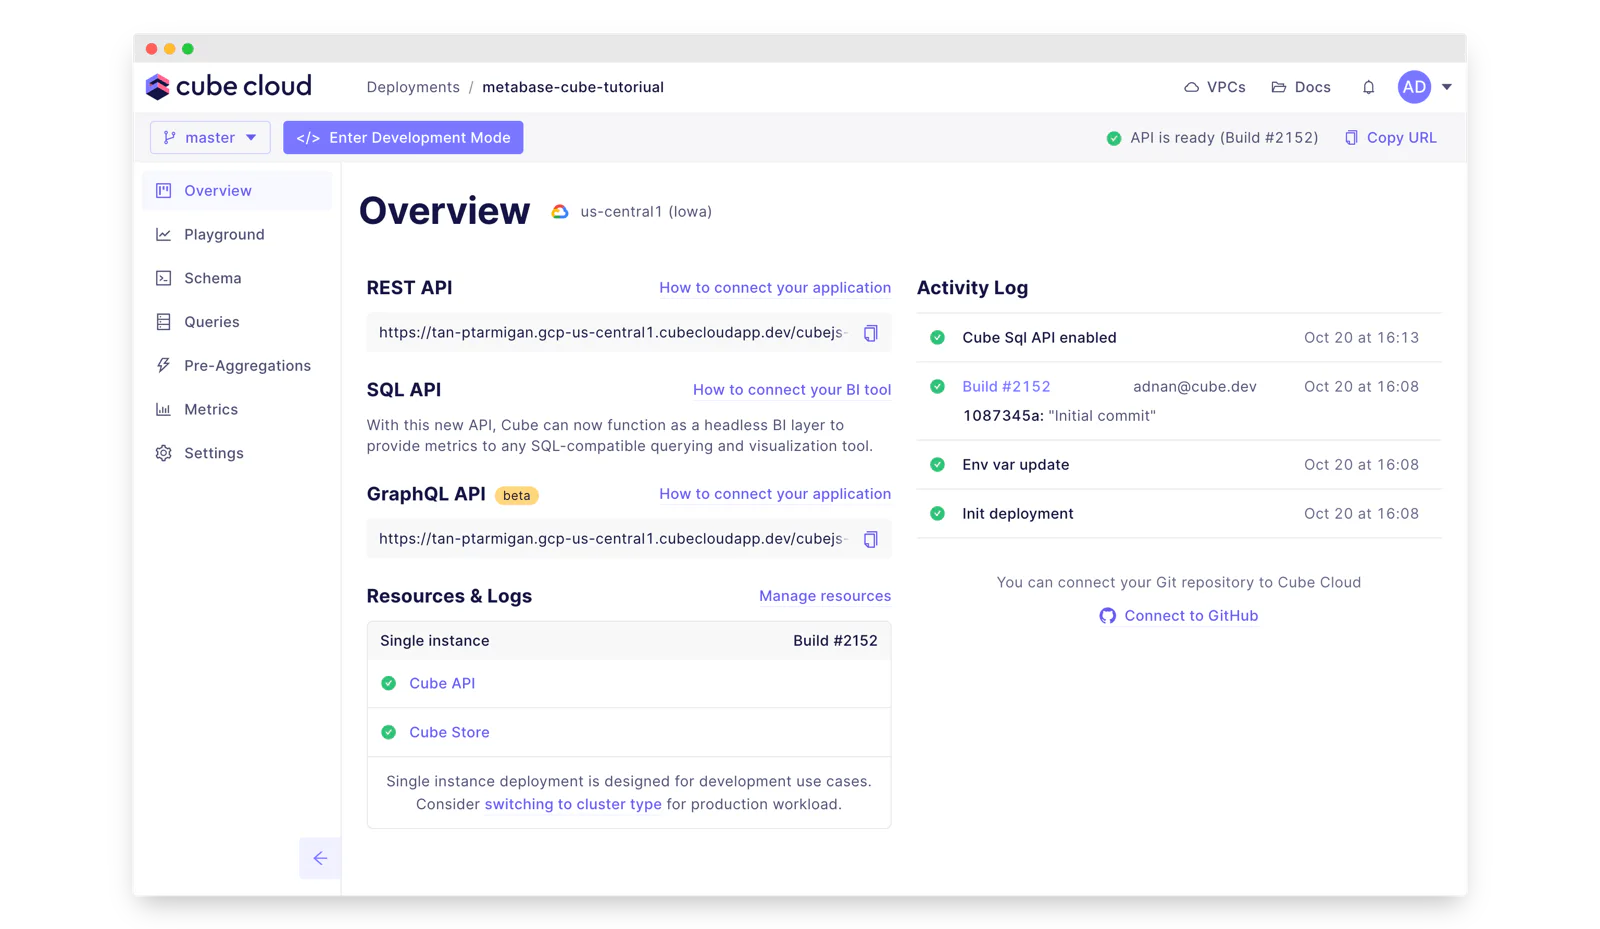1600x929 pixels.
Task: Open VPCs page
Action: 1214,87
